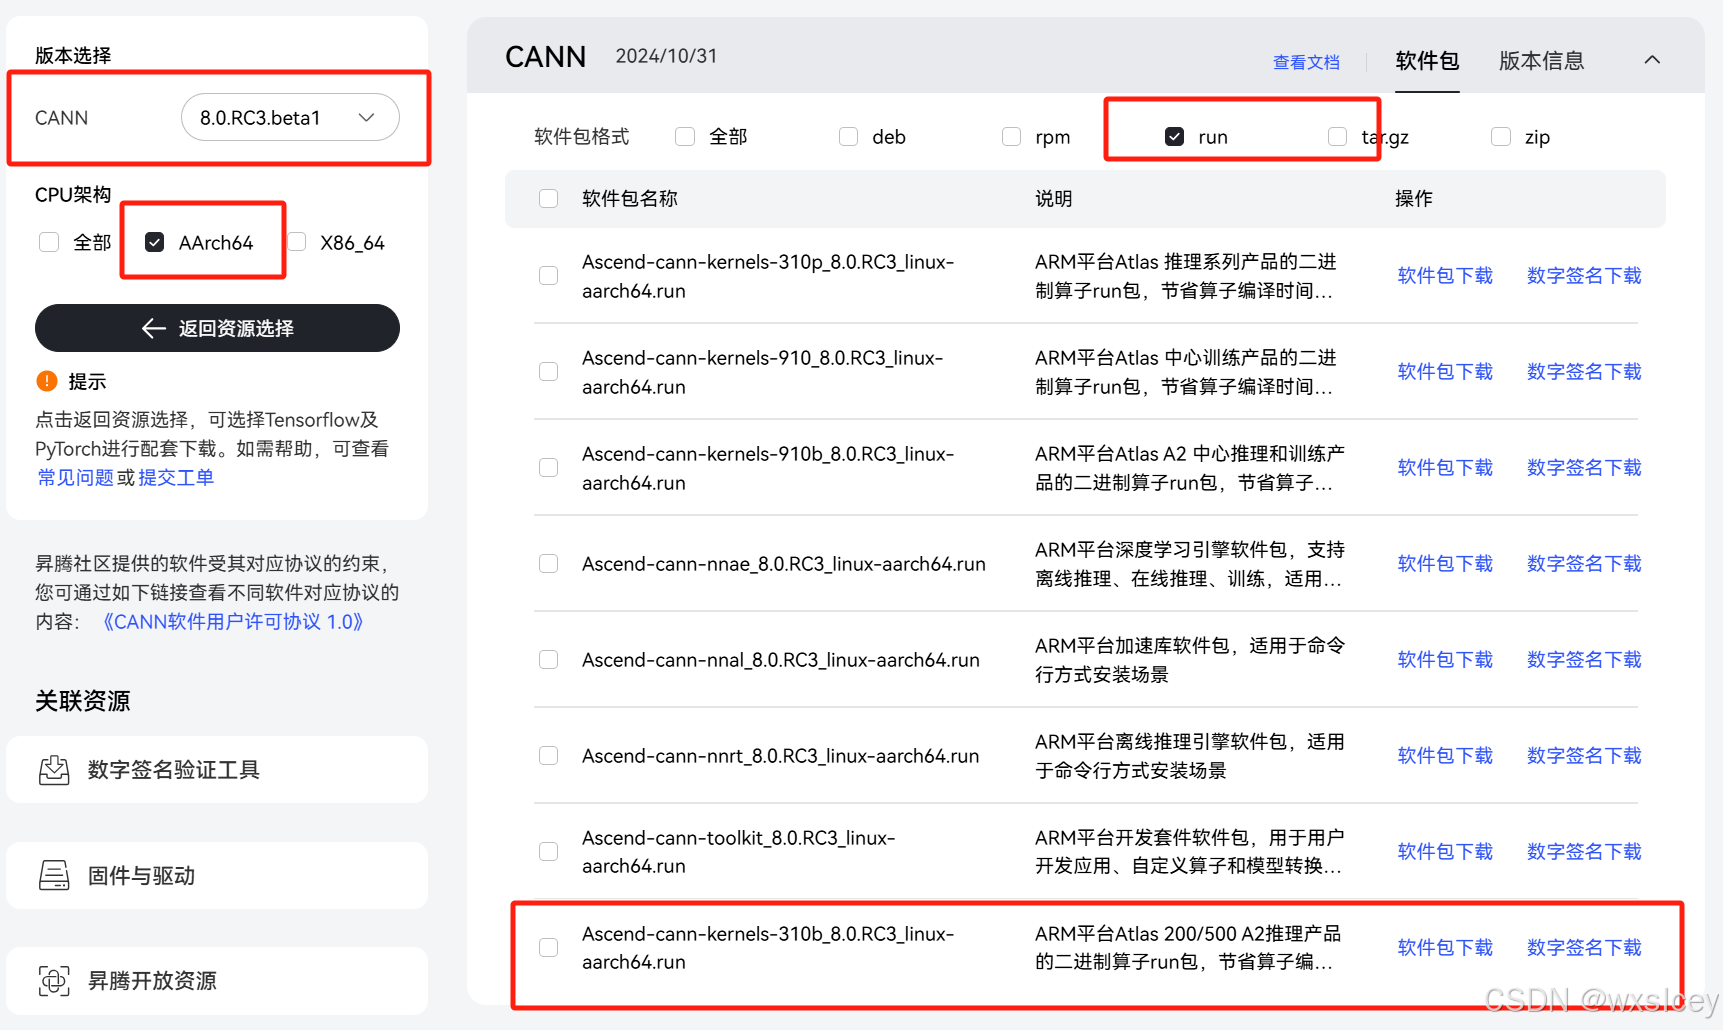
Task: Switch to the 软件包 tab
Action: tap(1427, 61)
